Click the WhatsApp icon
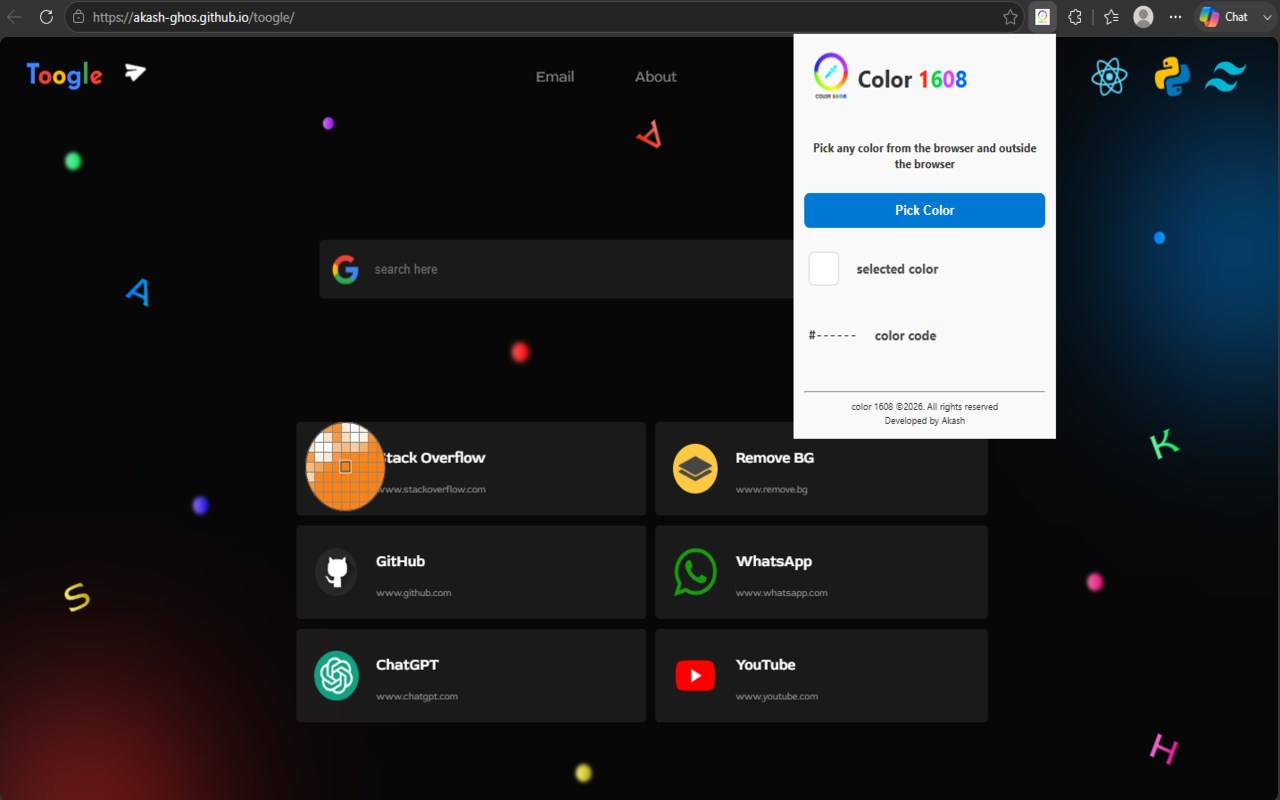Image resolution: width=1280 pixels, height=800 pixels. pos(695,572)
